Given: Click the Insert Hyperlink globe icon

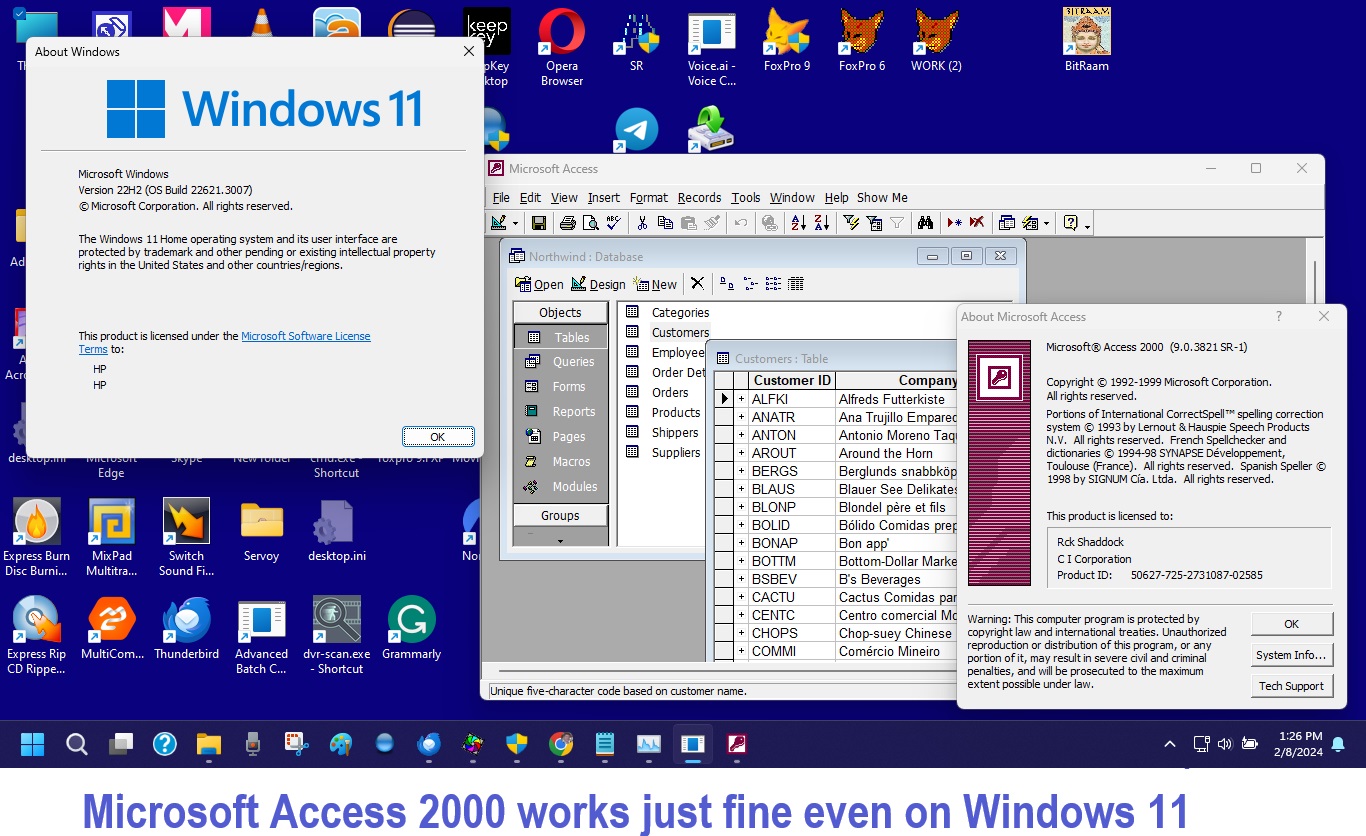Looking at the screenshot, I should (769, 223).
